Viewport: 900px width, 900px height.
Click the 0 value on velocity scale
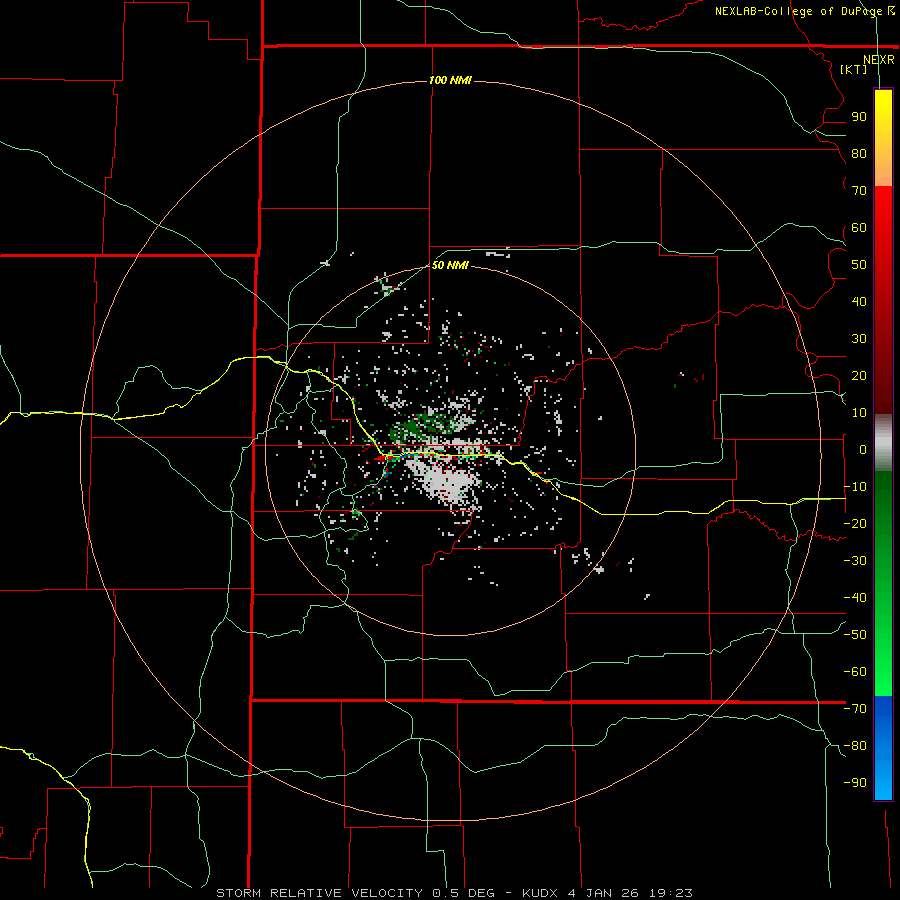tap(863, 449)
